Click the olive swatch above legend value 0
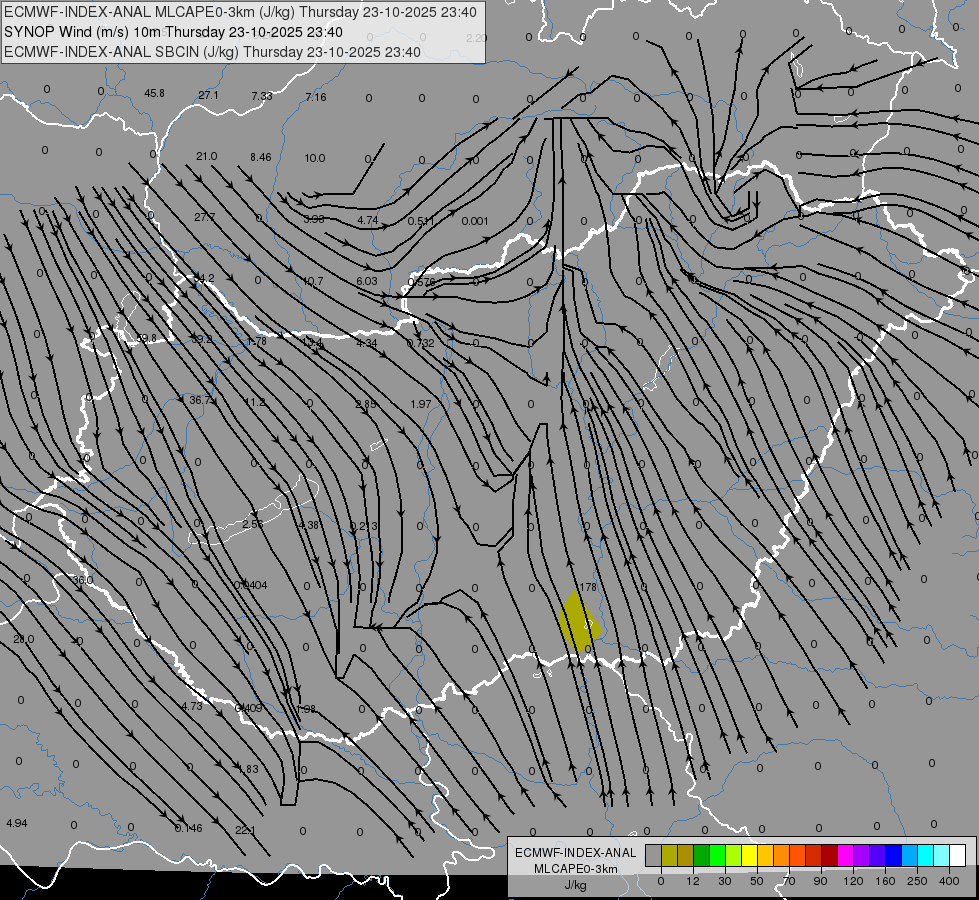Screen dimensions: 979x900 pos(669,855)
